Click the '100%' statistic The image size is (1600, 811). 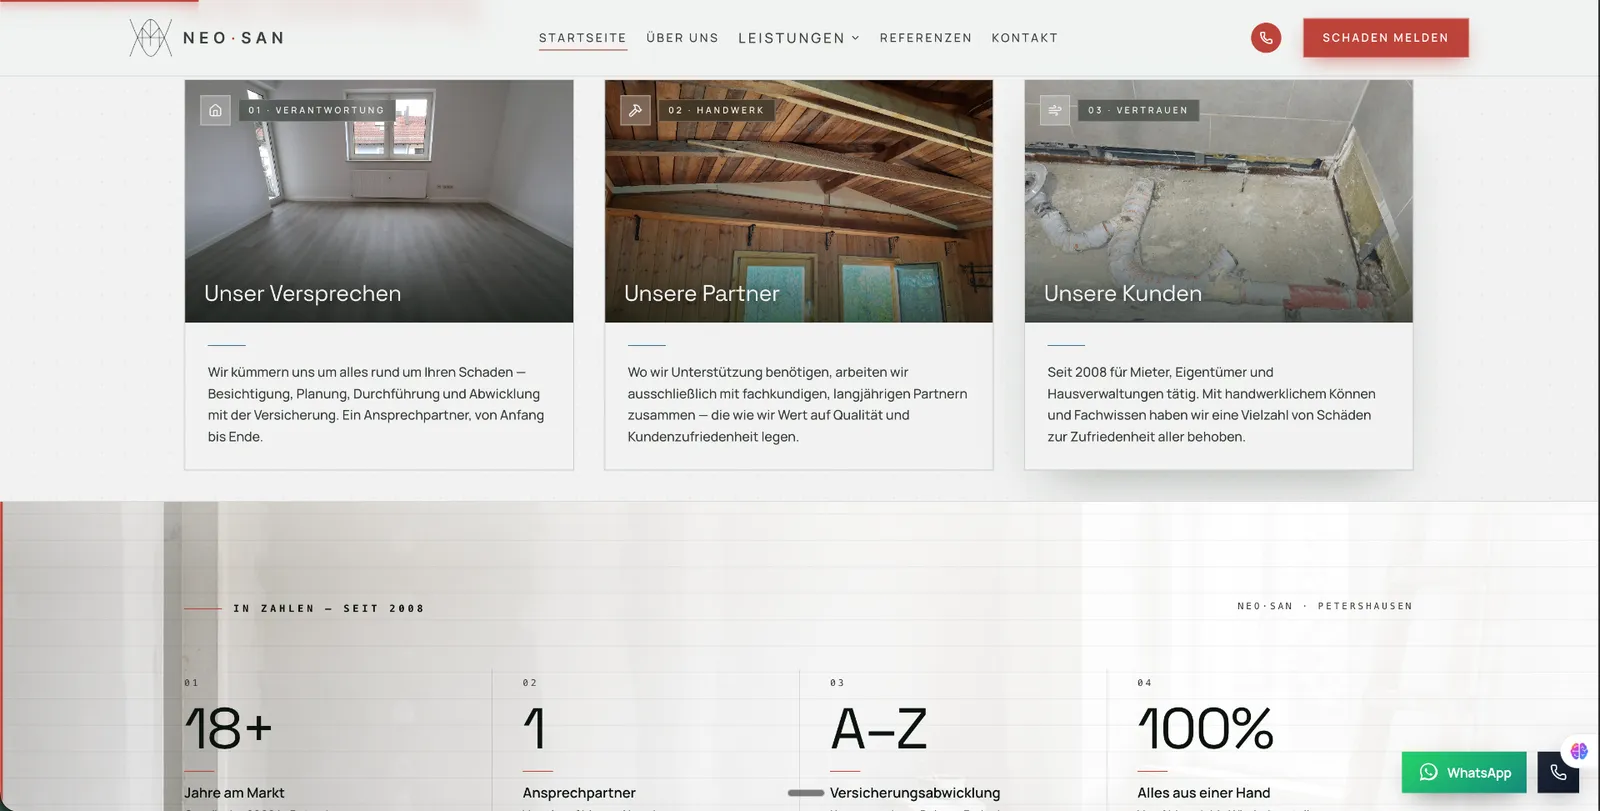(x=1206, y=728)
